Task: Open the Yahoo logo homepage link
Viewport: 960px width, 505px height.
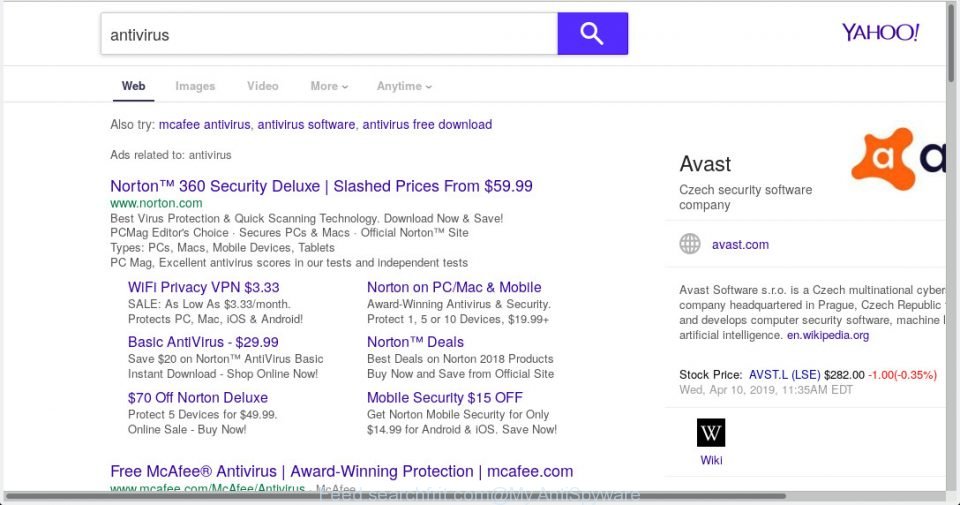Action: 880,32
